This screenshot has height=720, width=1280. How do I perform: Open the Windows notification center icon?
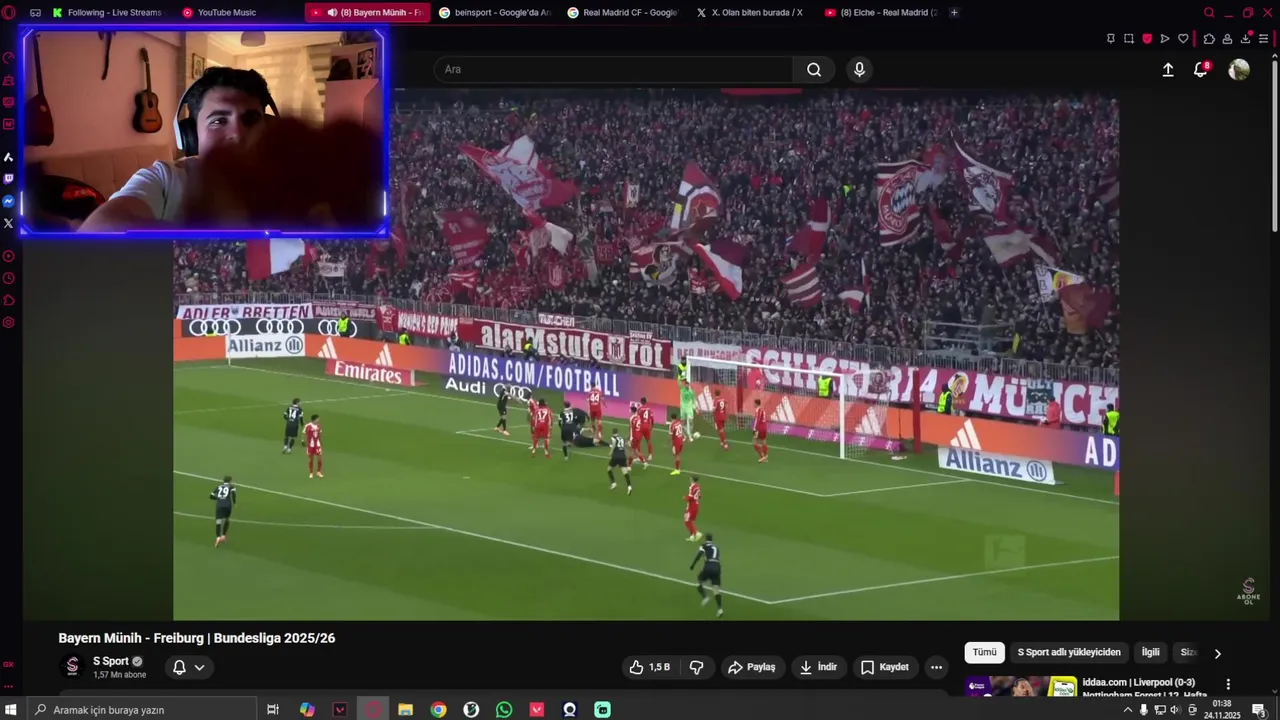click(1259, 710)
